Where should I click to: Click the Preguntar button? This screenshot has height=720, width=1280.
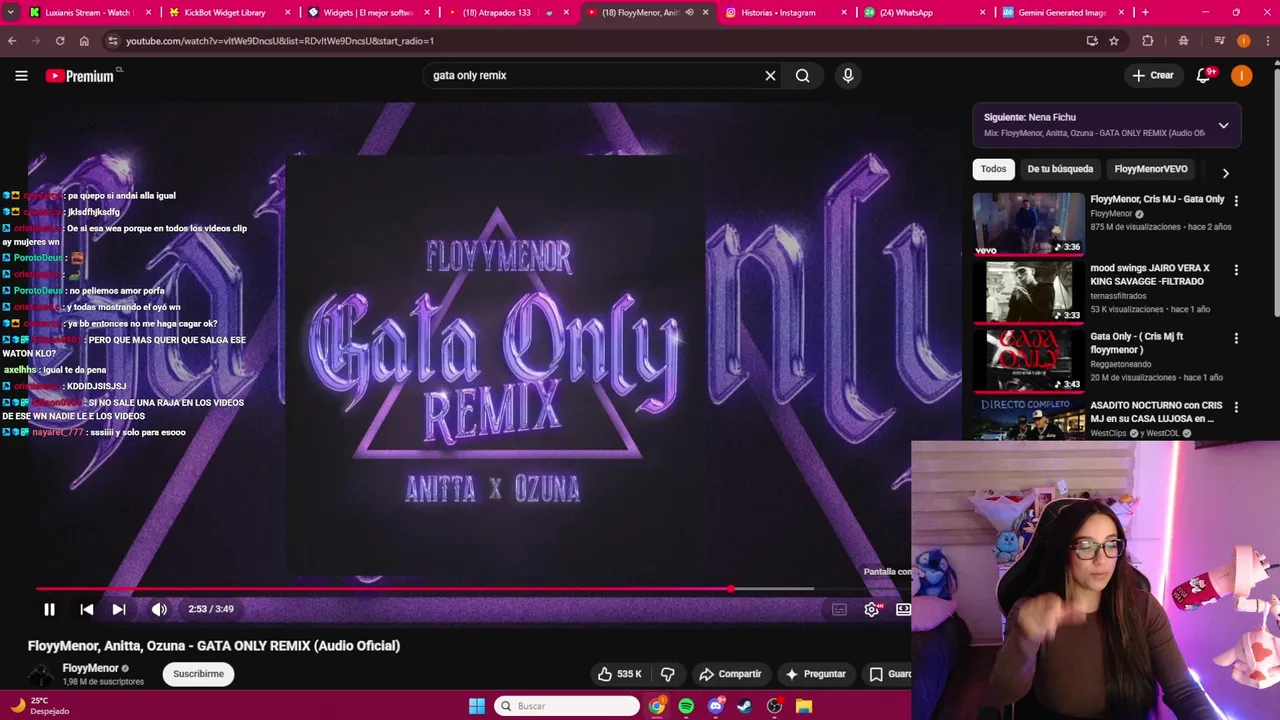816,674
